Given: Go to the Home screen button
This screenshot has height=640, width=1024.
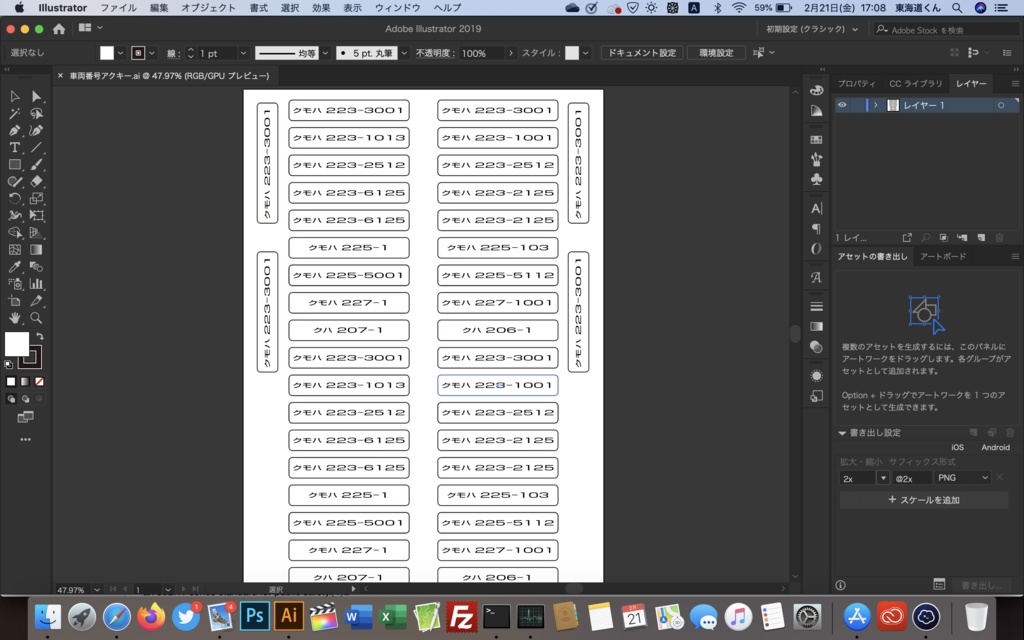Looking at the screenshot, I should coord(59,29).
